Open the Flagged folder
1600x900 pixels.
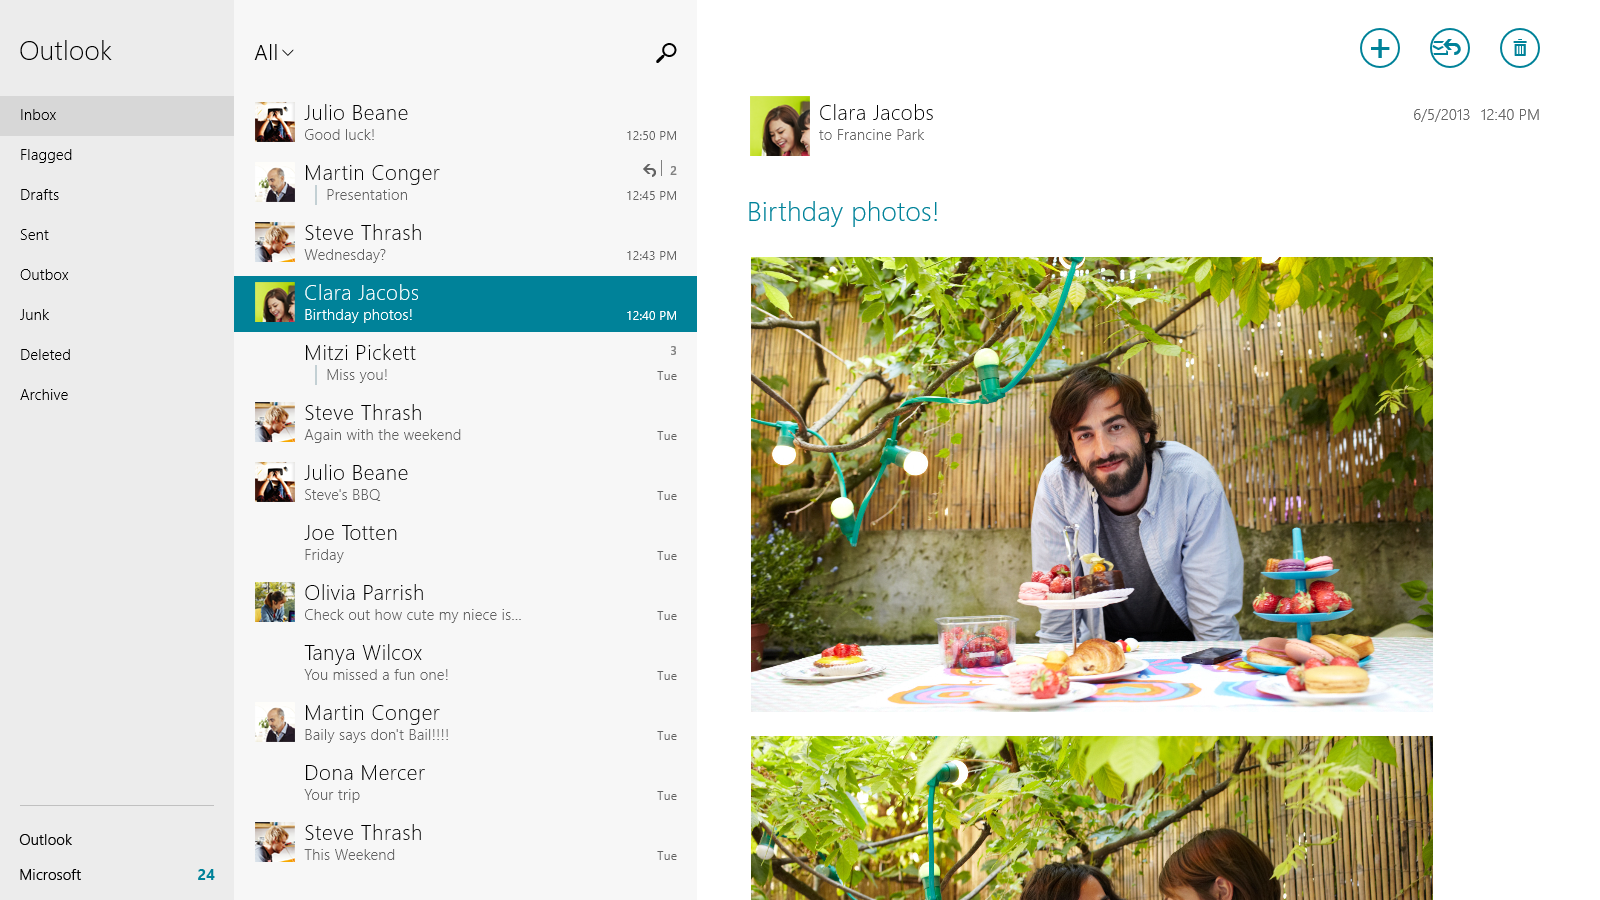pos(46,155)
